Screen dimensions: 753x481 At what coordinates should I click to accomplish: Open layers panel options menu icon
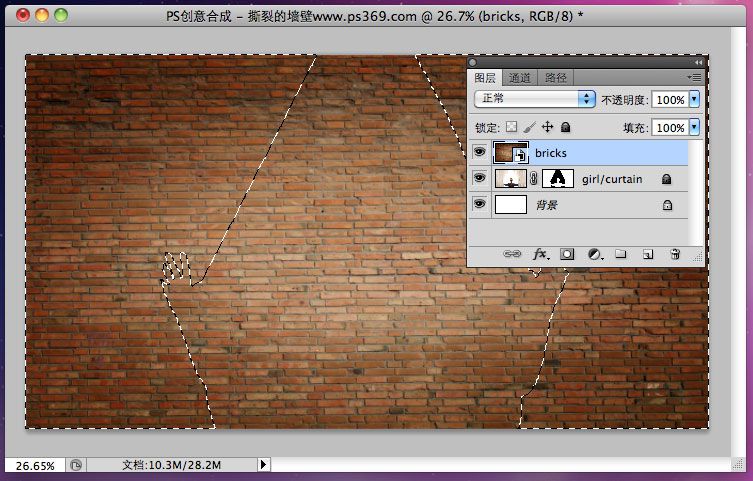[694, 77]
